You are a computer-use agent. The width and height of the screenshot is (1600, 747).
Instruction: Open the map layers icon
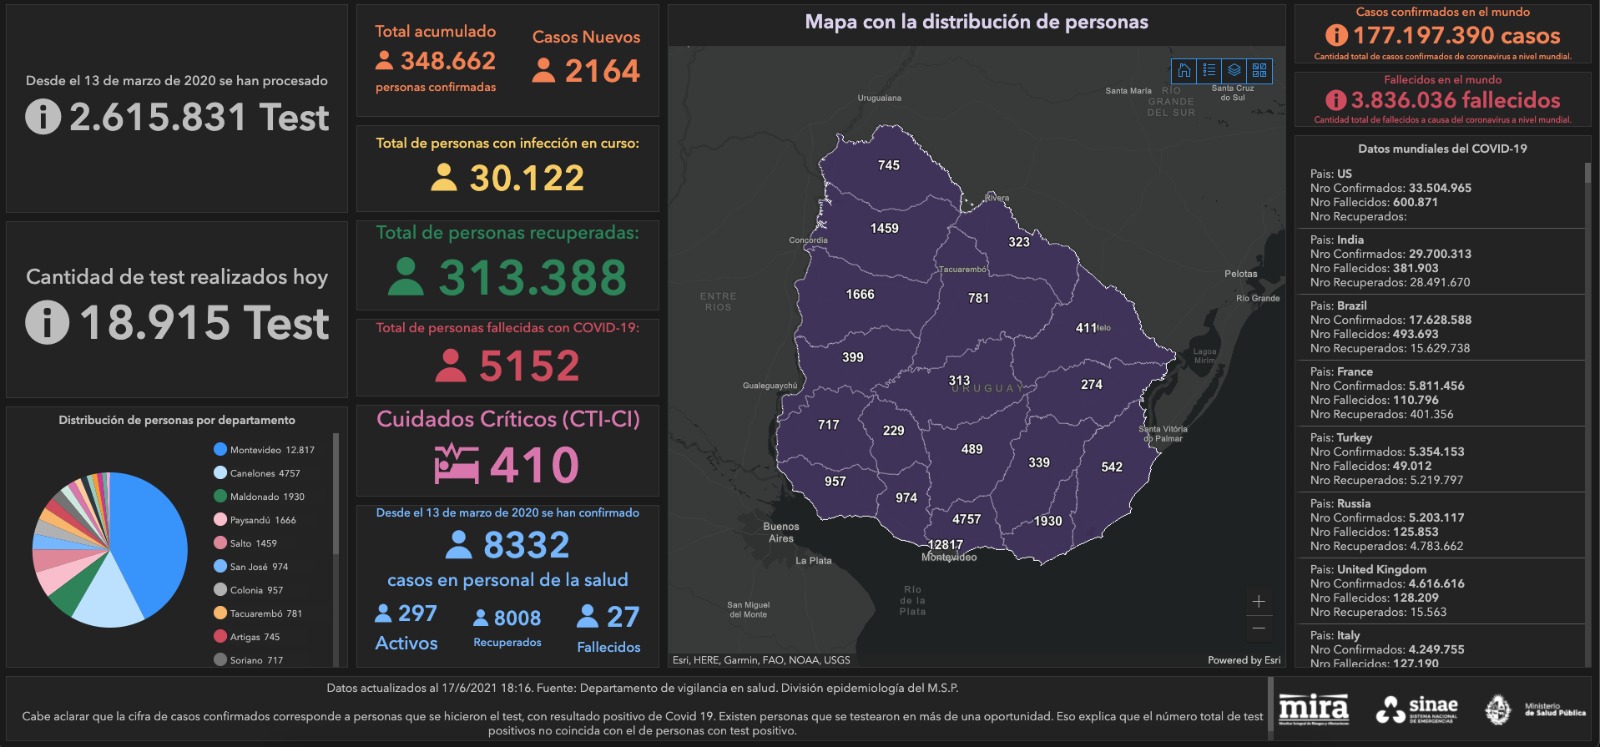click(1234, 70)
